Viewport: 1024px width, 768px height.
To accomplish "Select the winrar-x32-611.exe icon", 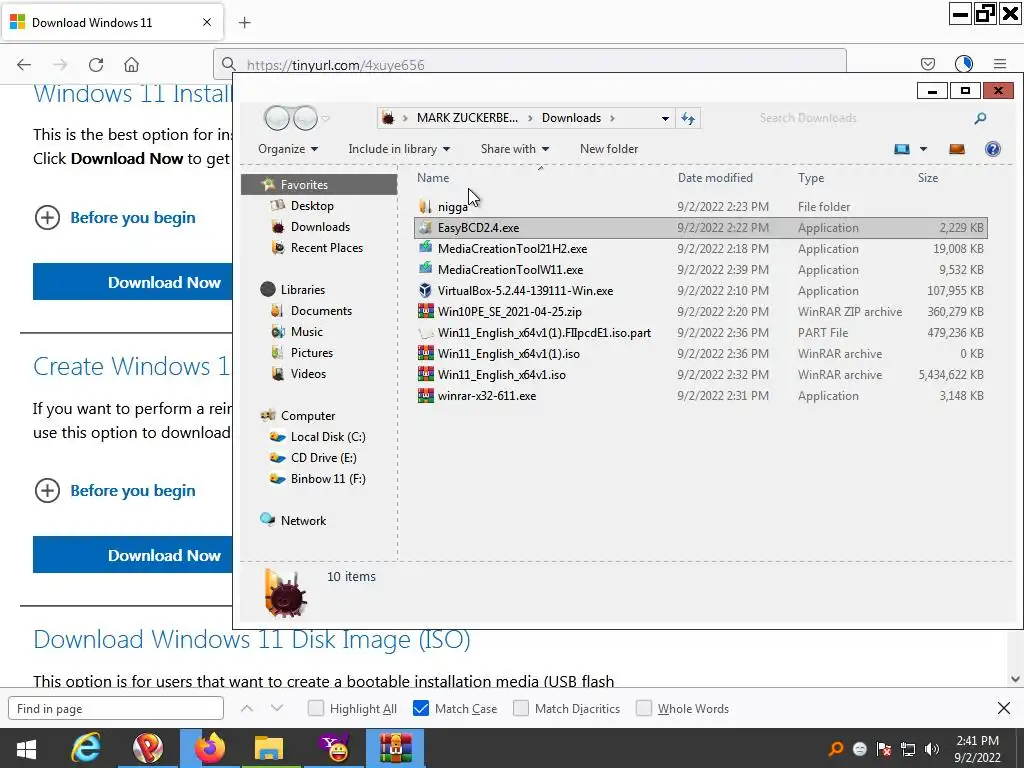I will click(x=425, y=395).
